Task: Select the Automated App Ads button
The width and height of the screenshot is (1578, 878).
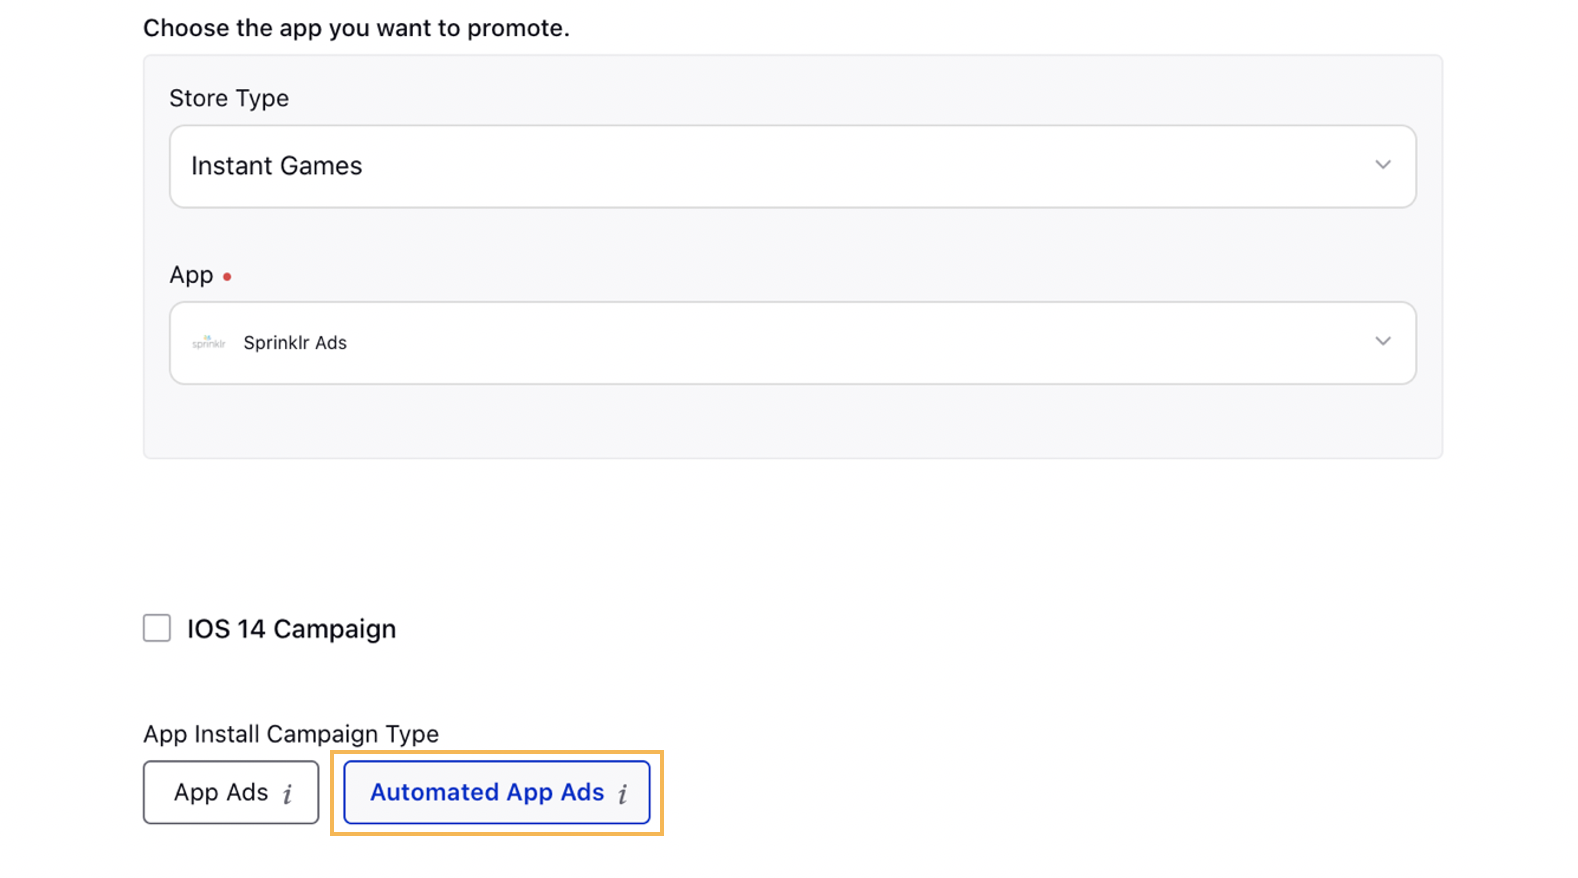Action: point(497,792)
